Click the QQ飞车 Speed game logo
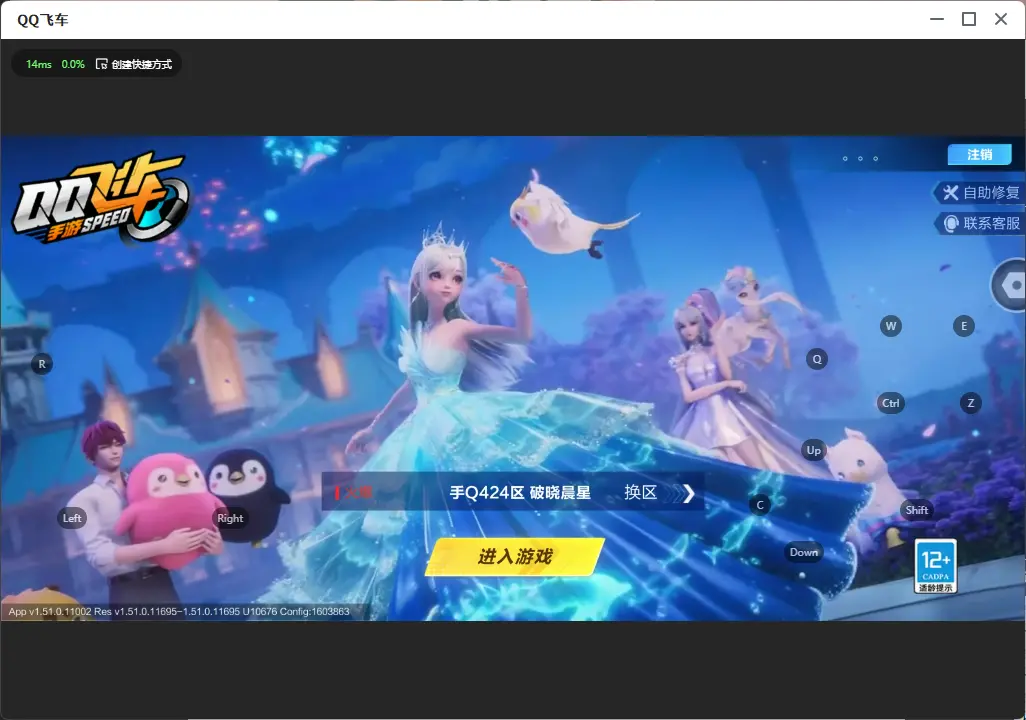 coord(99,197)
